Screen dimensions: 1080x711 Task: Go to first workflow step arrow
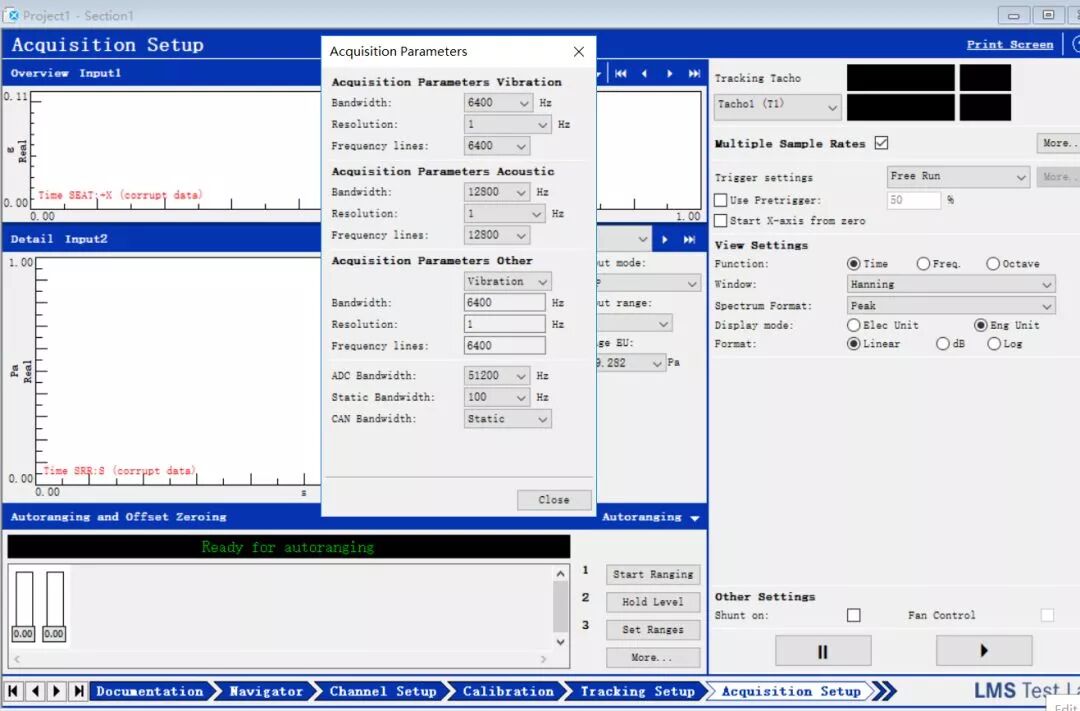(13, 691)
